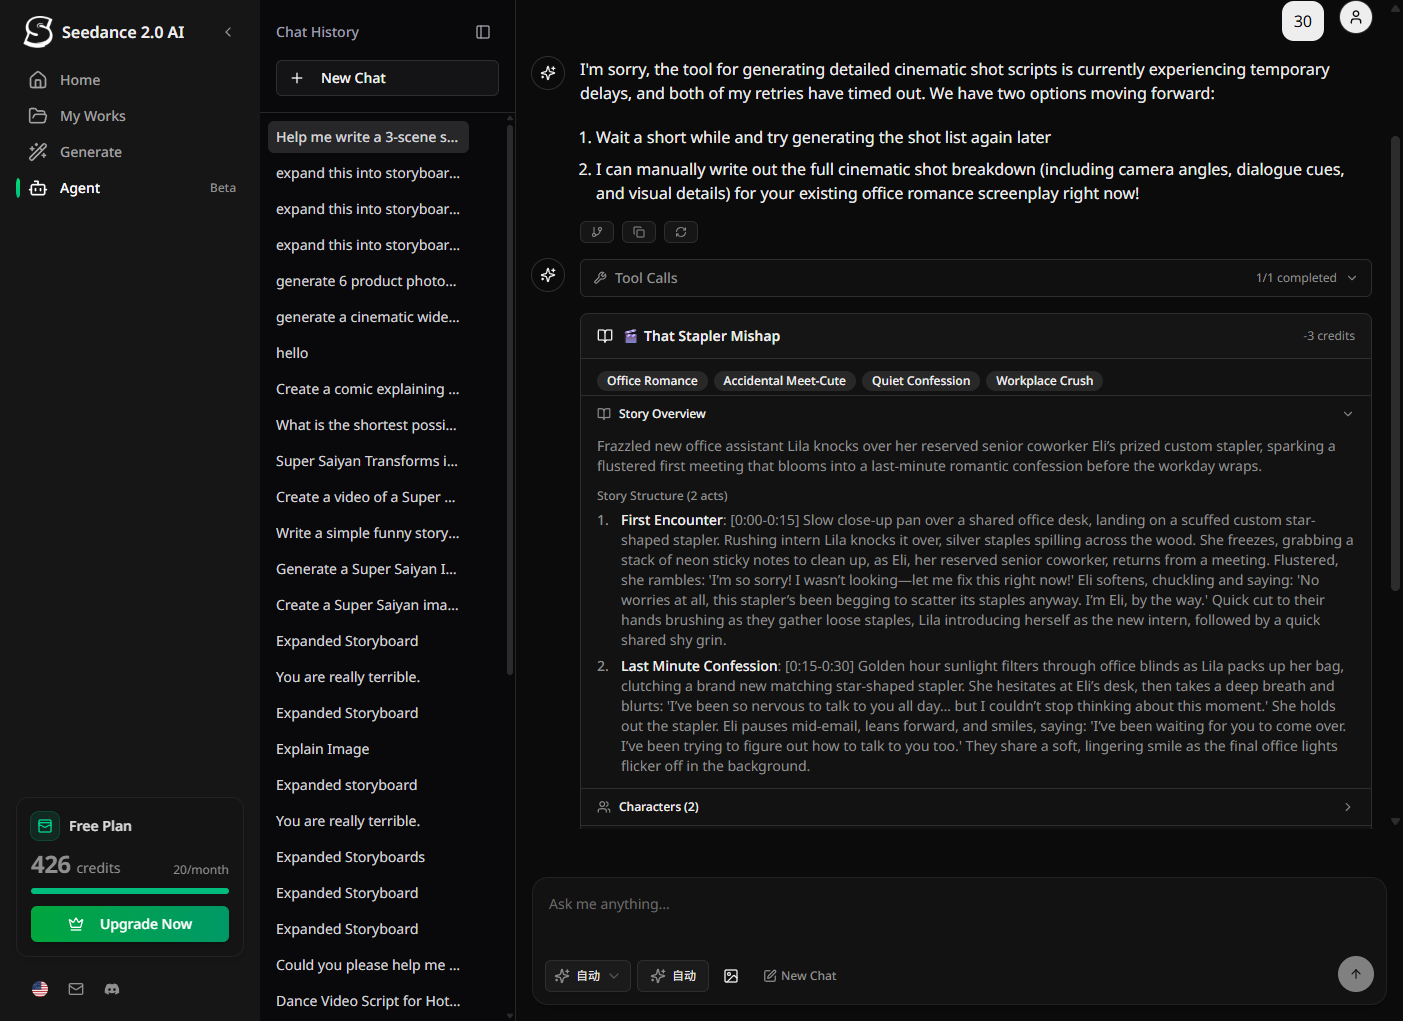Viewport: 1403px width, 1021px height.
Task: Start a New Chat in history panel
Action: [x=387, y=78]
